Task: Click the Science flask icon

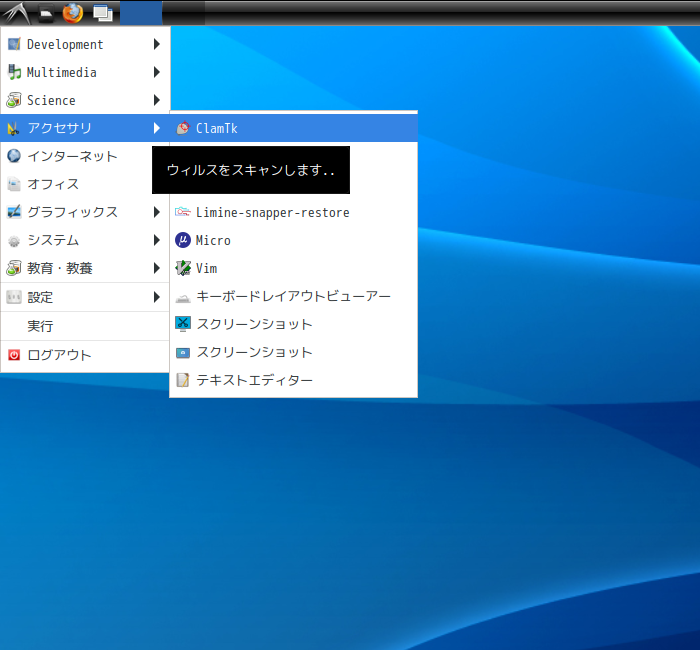Action: pyautogui.click(x=14, y=100)
